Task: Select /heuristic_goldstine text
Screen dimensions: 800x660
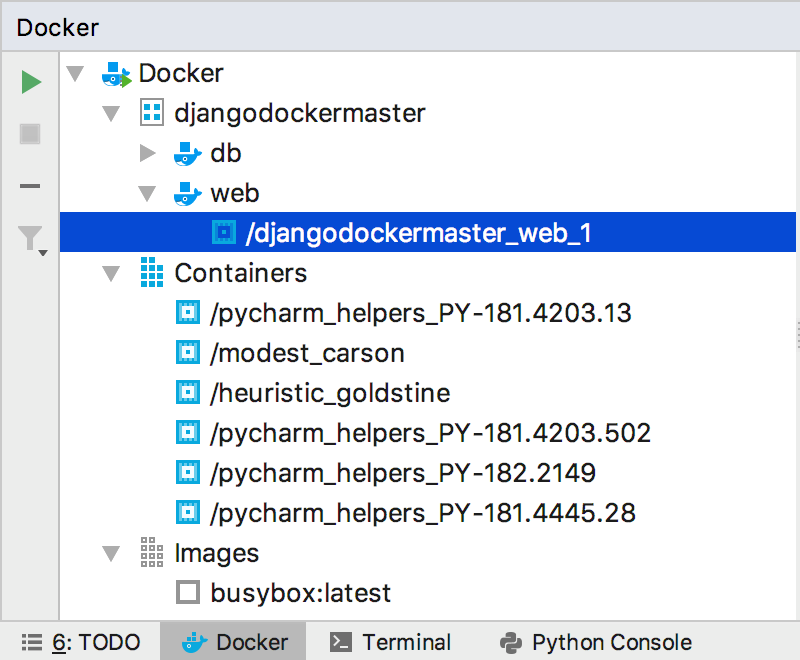Action: pos(330,394)
